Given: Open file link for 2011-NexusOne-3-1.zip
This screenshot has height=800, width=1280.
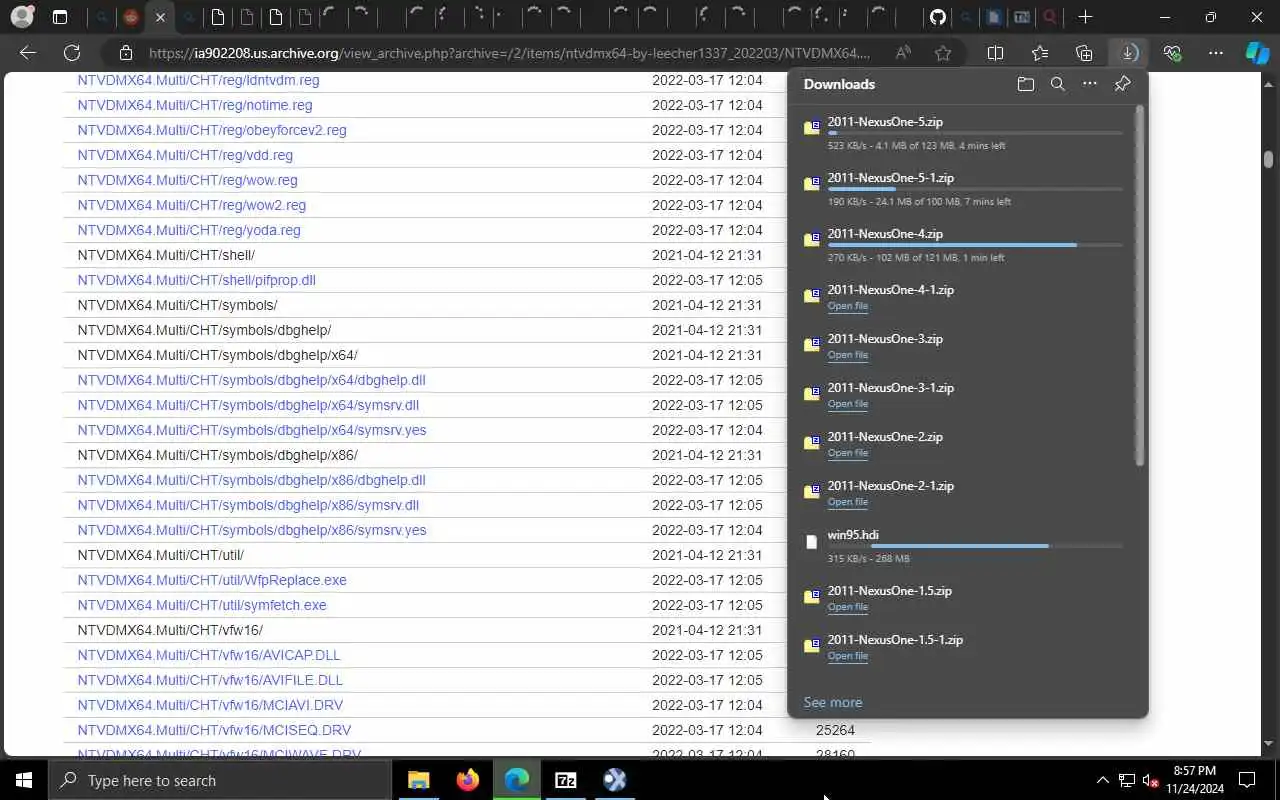Looking at the screenshot, I should pos(847,404).
